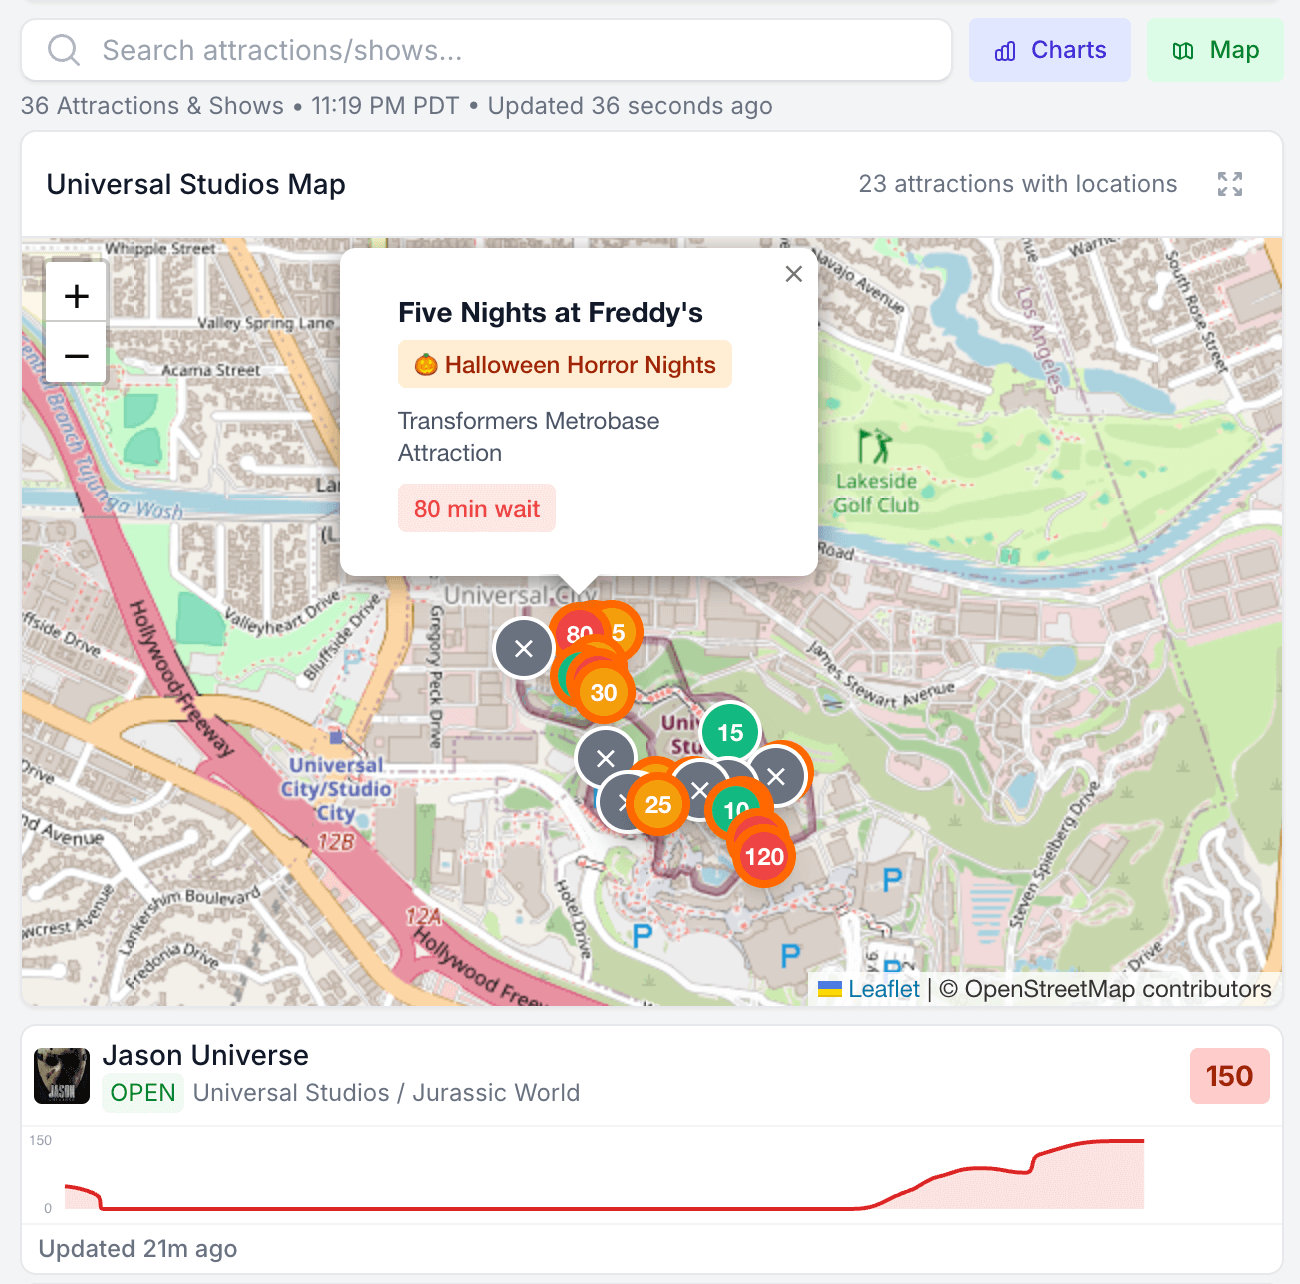1300x1284 pixels.
Task: Click the 150 wait time badge
Action: click(x=1230, y=1076)
